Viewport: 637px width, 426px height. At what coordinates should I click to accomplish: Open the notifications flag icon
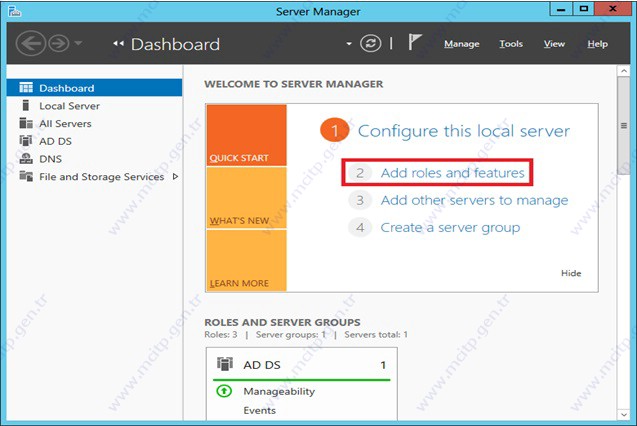[414, 42]
